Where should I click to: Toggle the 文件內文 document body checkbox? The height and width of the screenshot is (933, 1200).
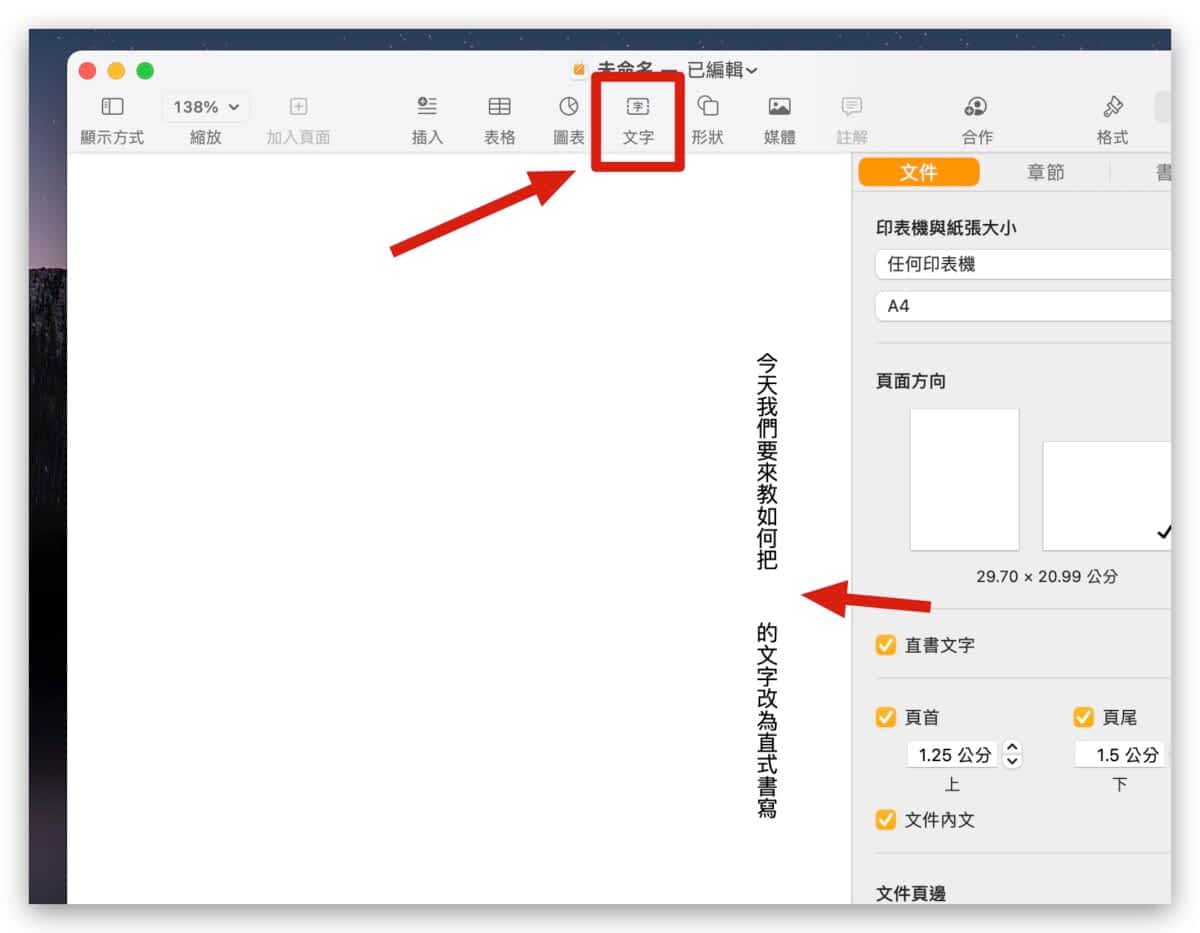886,820
